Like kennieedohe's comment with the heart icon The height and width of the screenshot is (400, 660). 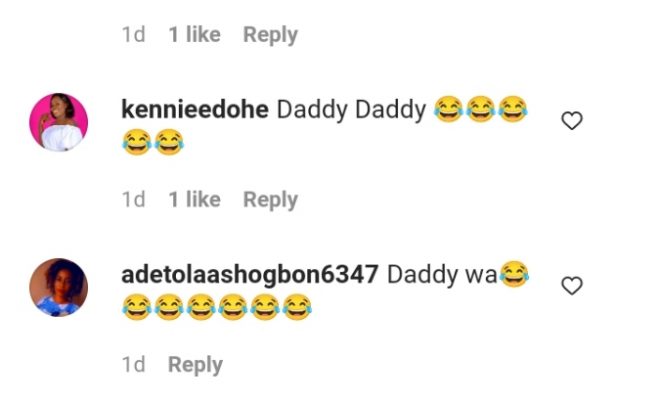[572, 120]
